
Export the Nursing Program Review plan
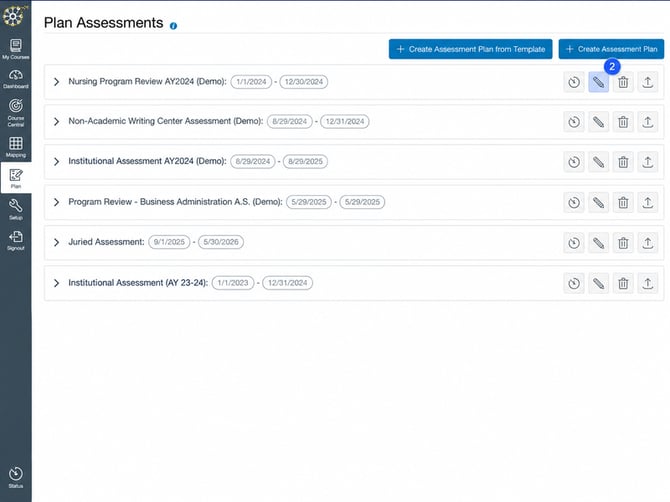pyautogui.click(x=647, y=82)
